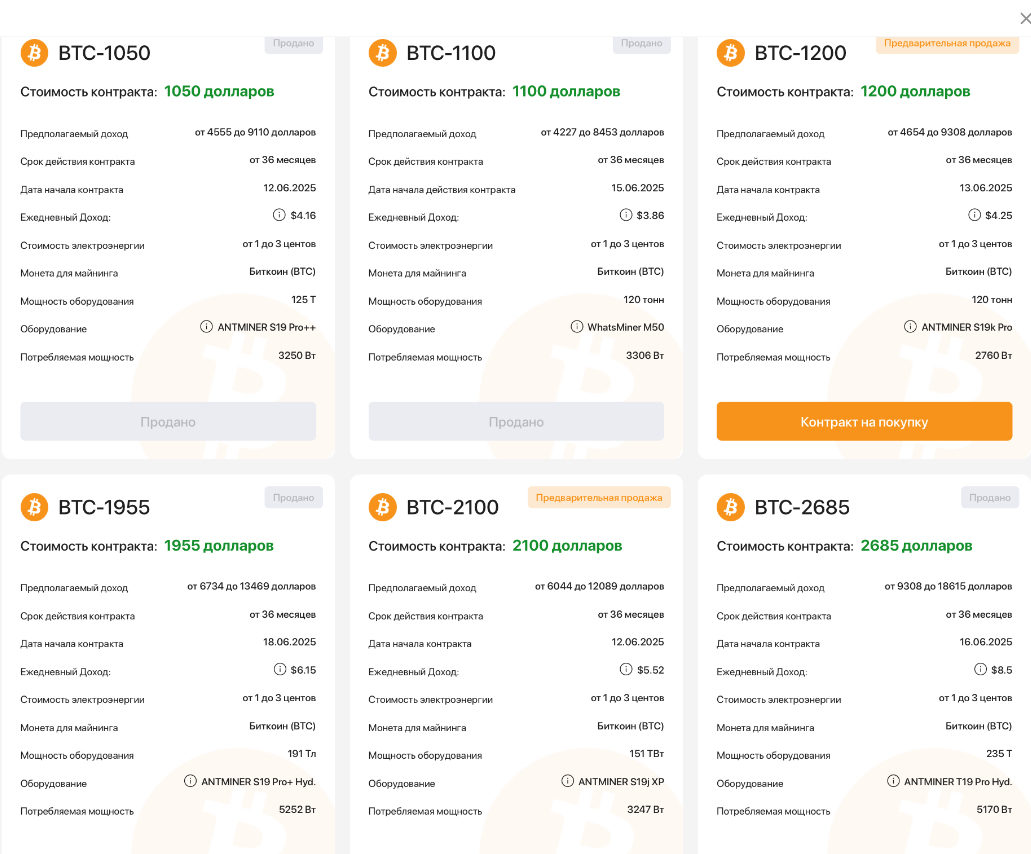The height and width of the screenshot is (854, 1031).
Task: Click the info icon beside WhatsMiner M50
Action: click(x=577, y=327)
